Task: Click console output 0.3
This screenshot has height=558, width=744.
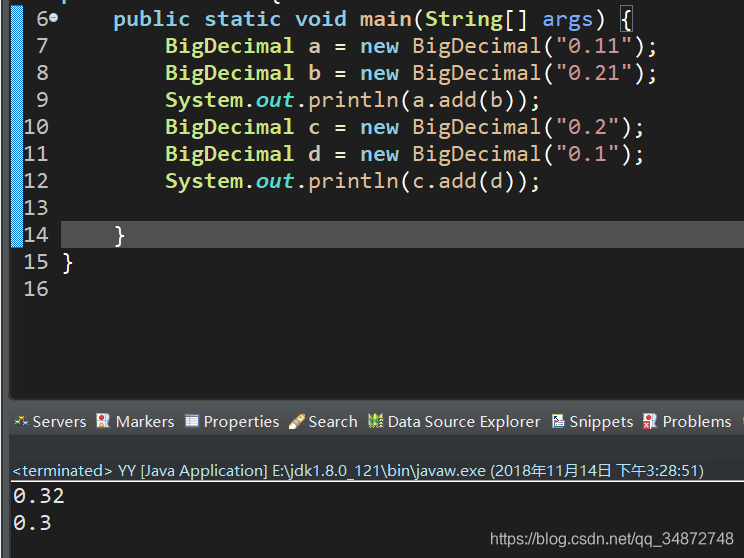Action: click(x=32, y=523)
